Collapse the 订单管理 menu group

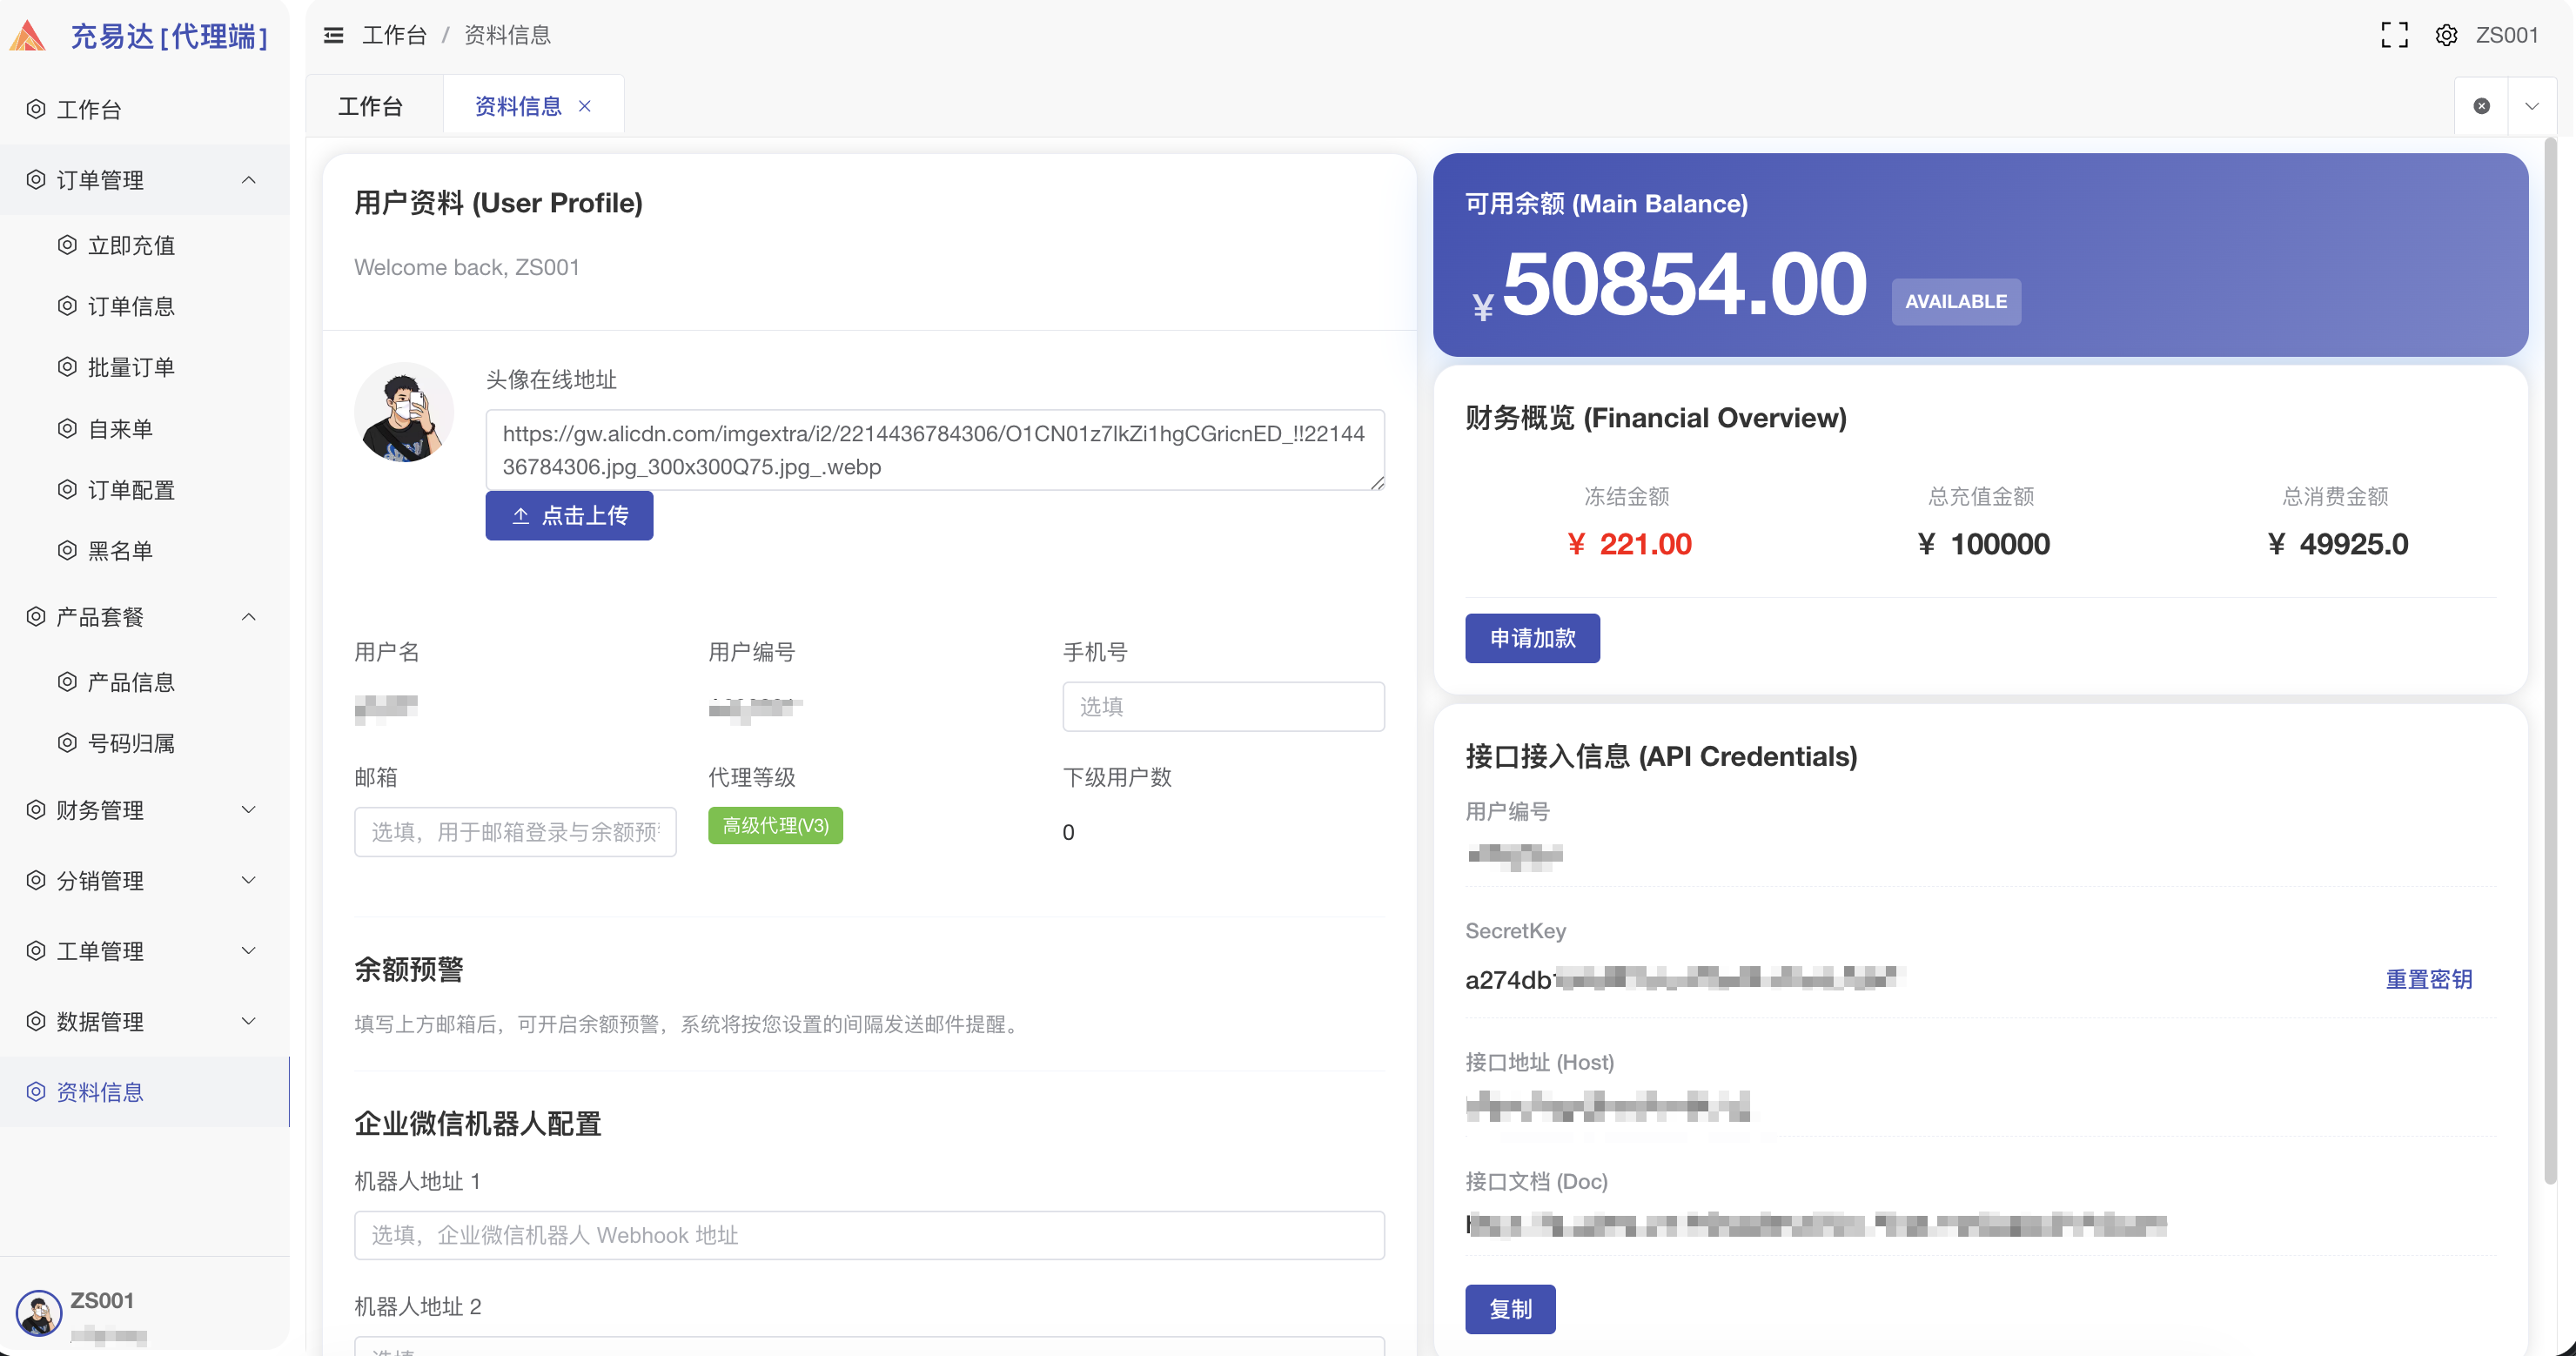click(x=145, y=180)
